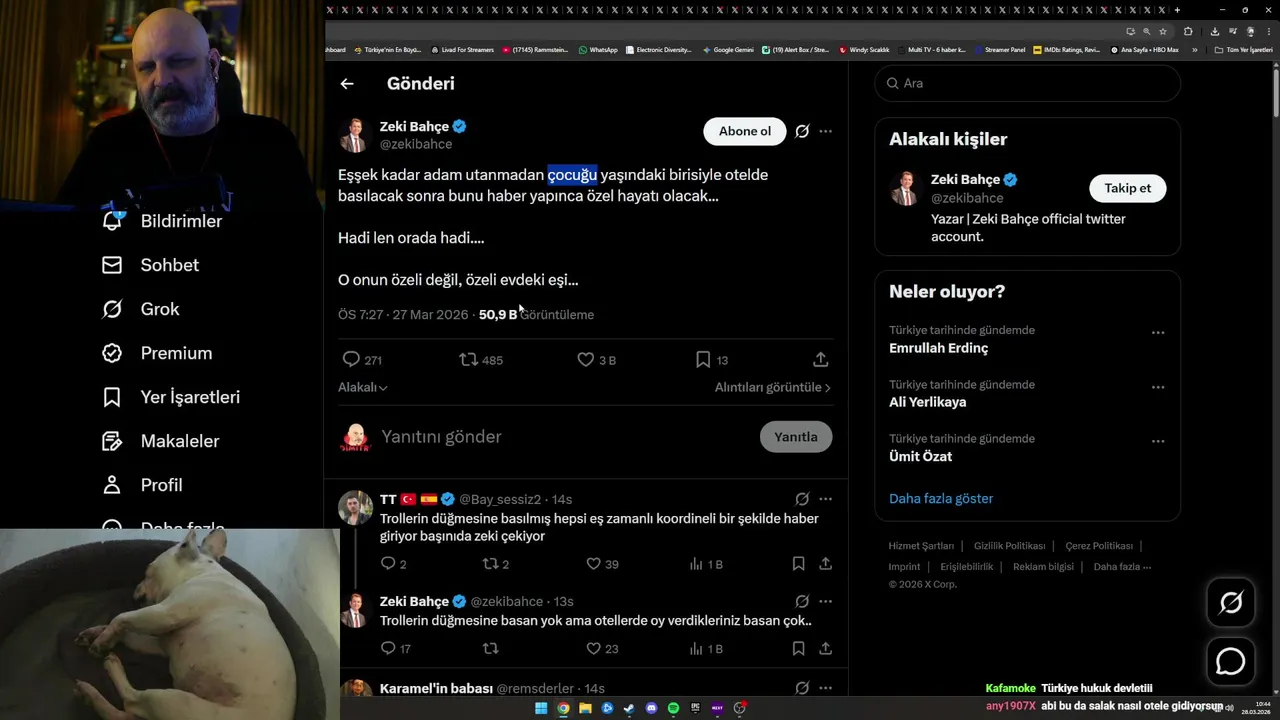
Task: Open Grok in the left sidebar
Action: (x=141, y=309)
